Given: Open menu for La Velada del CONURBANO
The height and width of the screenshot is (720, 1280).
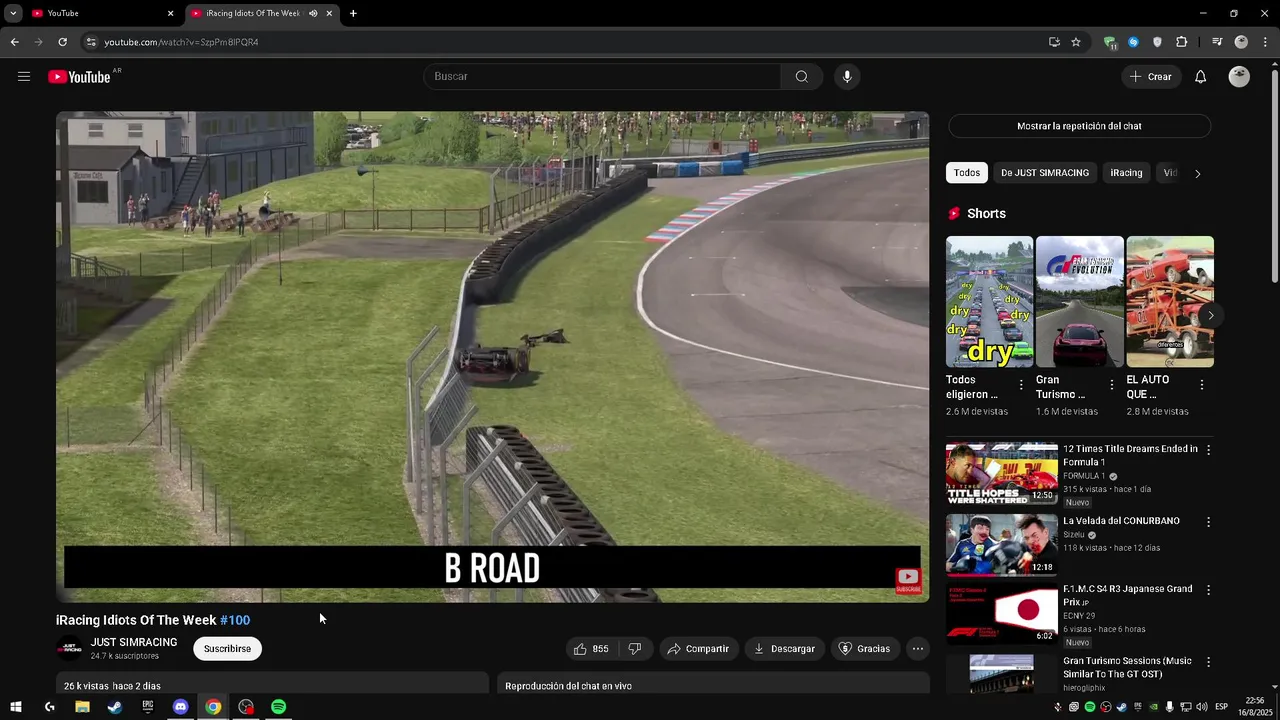Looking at the screenshot, I should 1208,522.
